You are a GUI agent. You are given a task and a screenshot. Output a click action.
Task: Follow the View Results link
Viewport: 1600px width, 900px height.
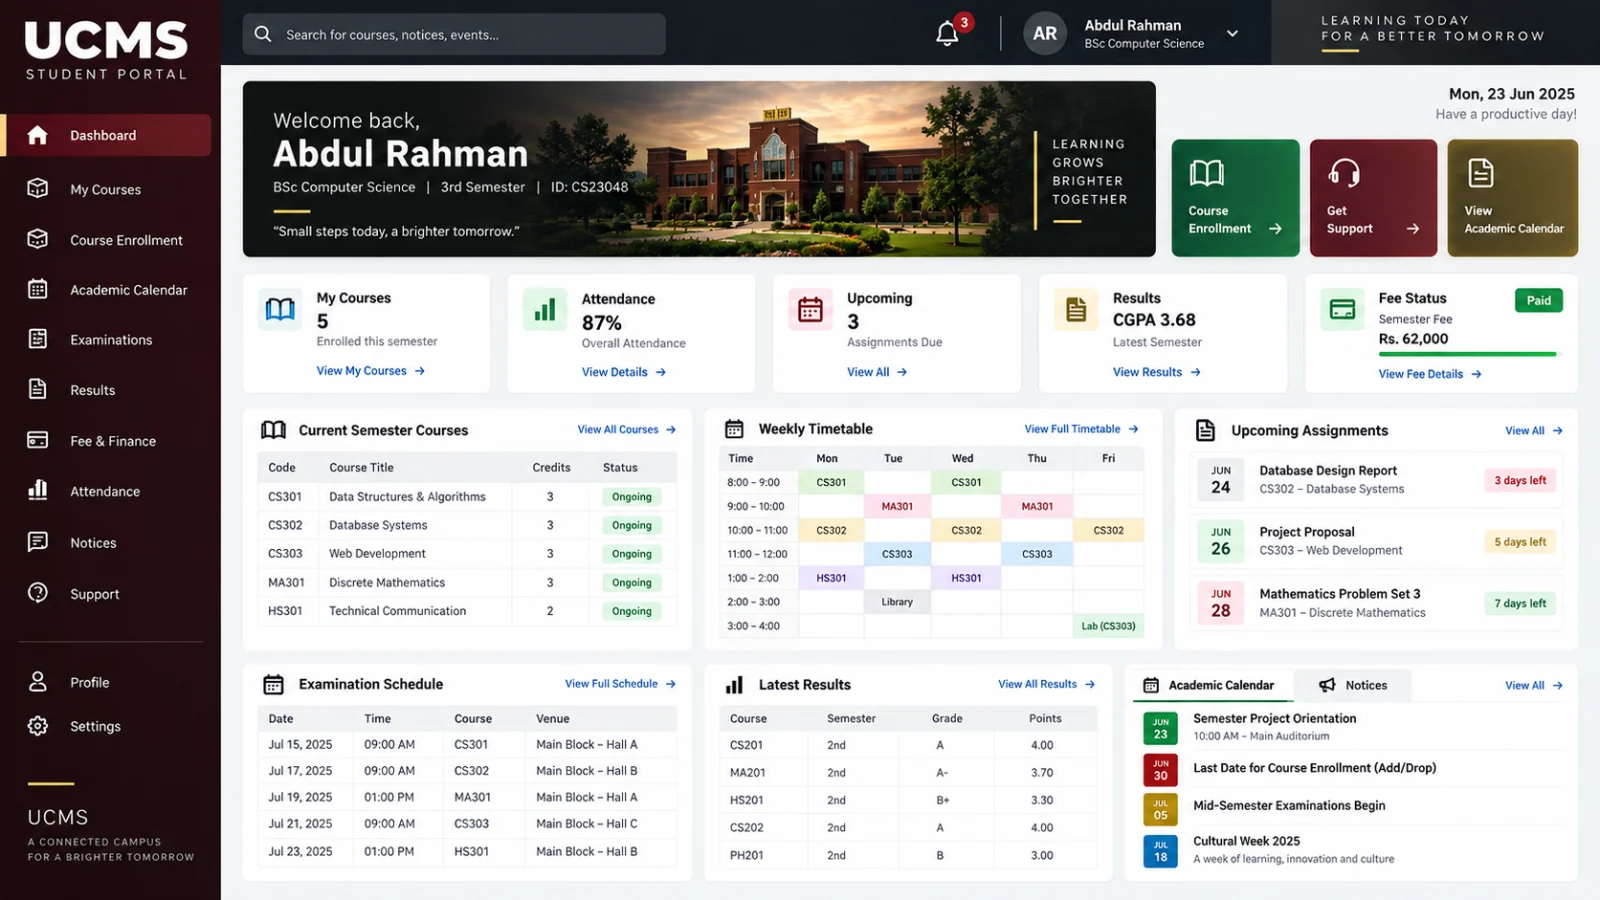[1157, 372]
